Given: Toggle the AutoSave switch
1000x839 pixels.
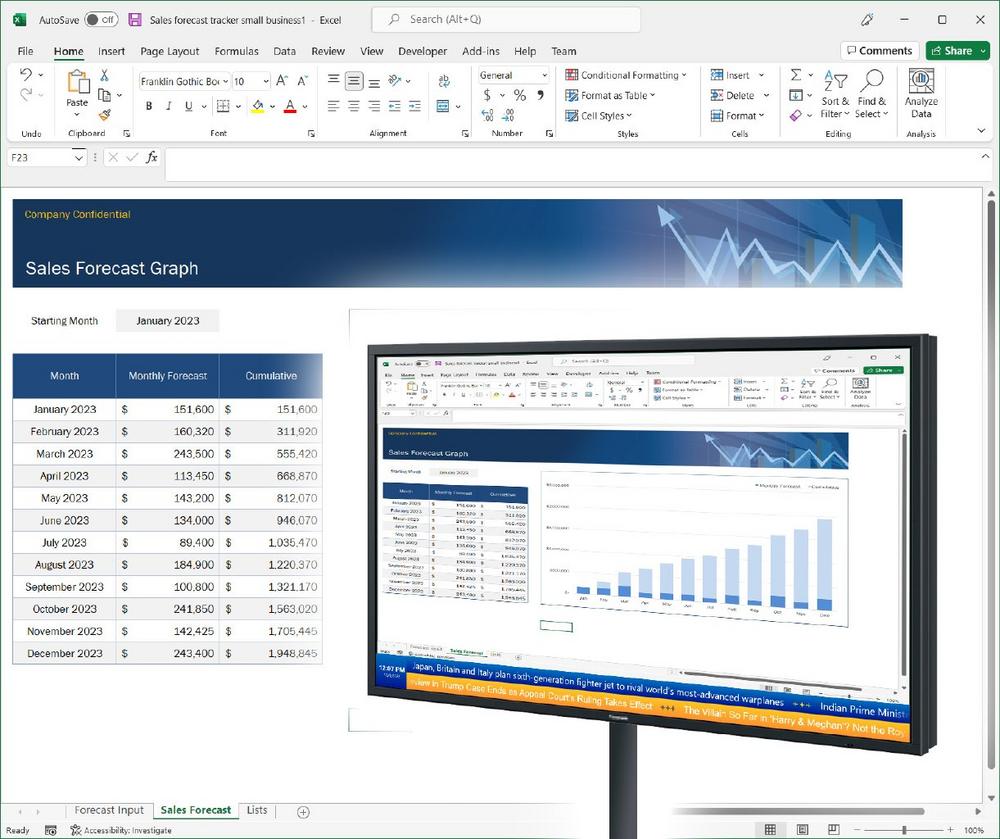Looking at the screenshot, I should pyautogui.click(x=100, y=20).
